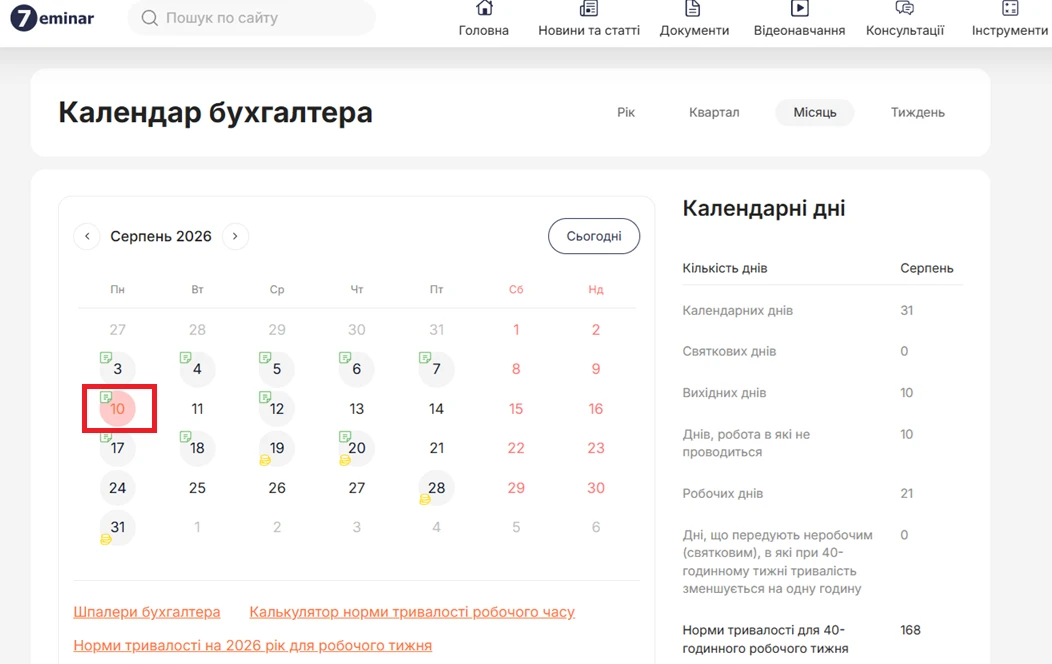Click the report note icon on August 12
The image size is (1052, 664).
[x=265, y=398]
